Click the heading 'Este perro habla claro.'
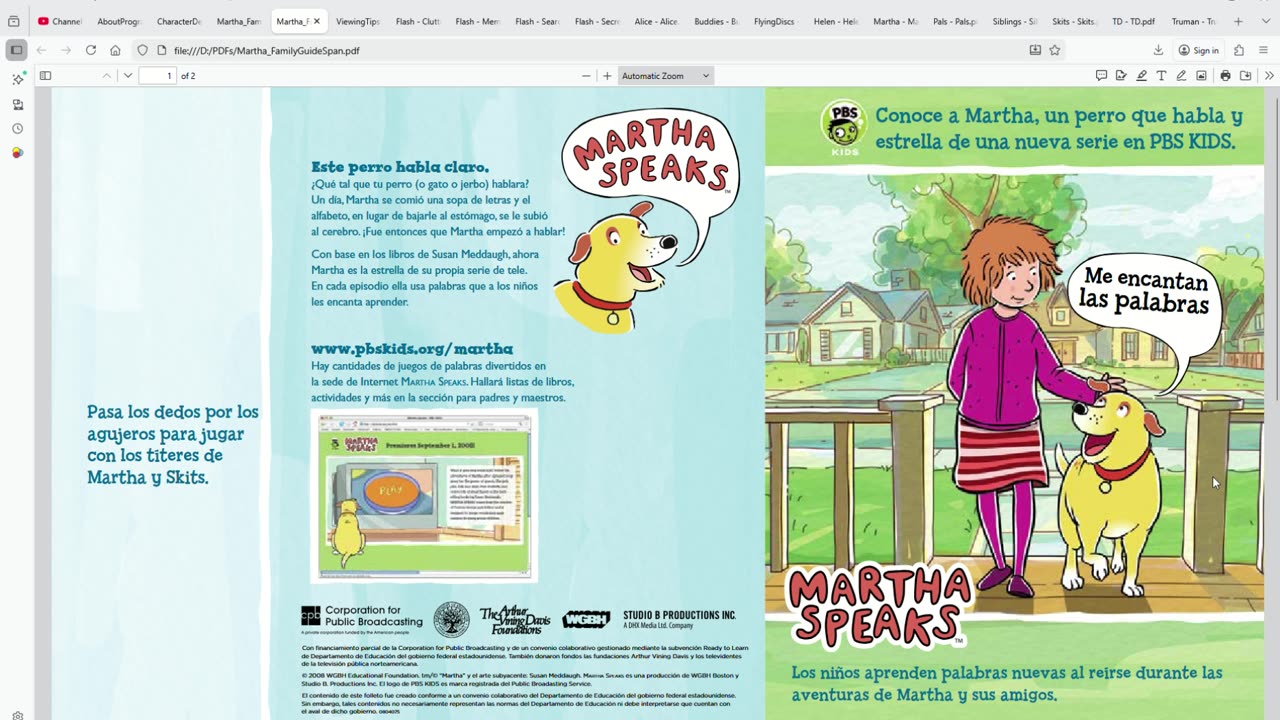This screenshot has height=720, width=1280. (x=400, y=167)
